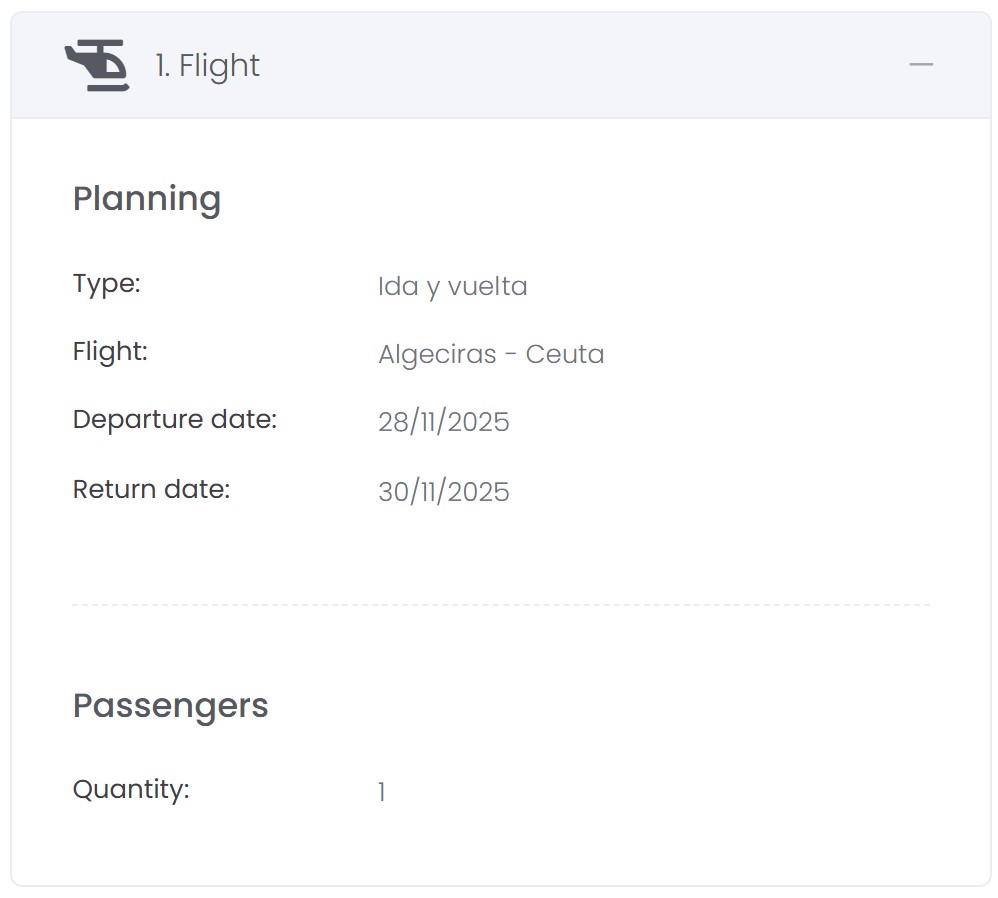Click the "Return date:" label
The image size is (998, 898).
[x=151, y=489]
